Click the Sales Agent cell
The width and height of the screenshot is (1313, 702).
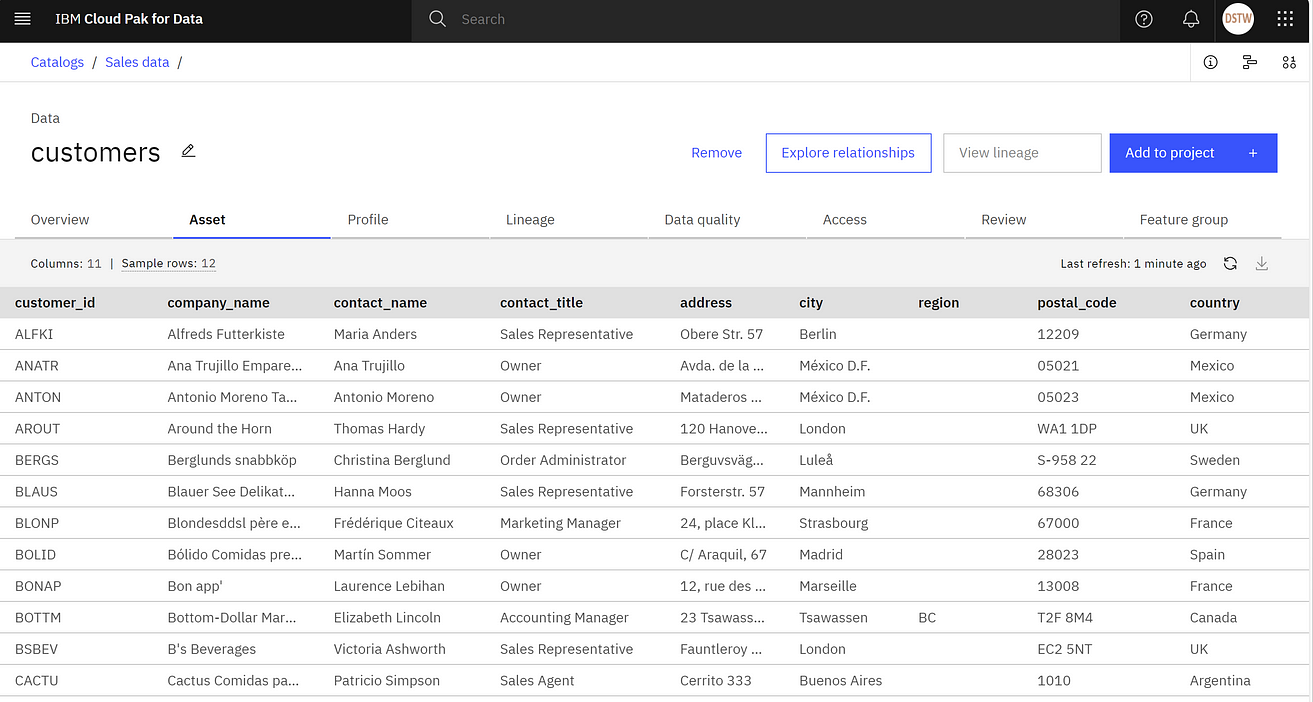click(537, 681)
